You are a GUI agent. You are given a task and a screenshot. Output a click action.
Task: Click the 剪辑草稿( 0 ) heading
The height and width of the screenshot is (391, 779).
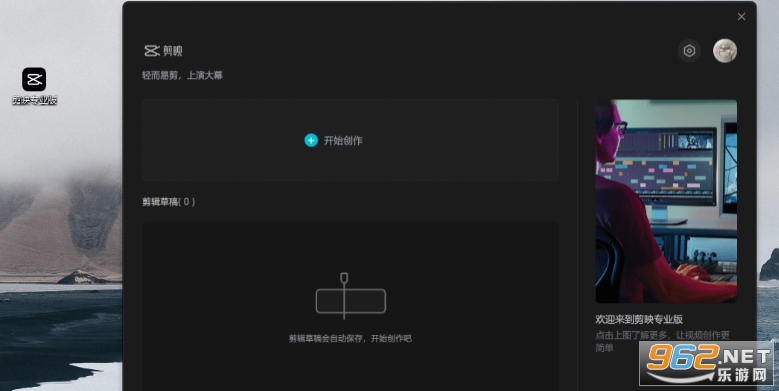(168, 202)
